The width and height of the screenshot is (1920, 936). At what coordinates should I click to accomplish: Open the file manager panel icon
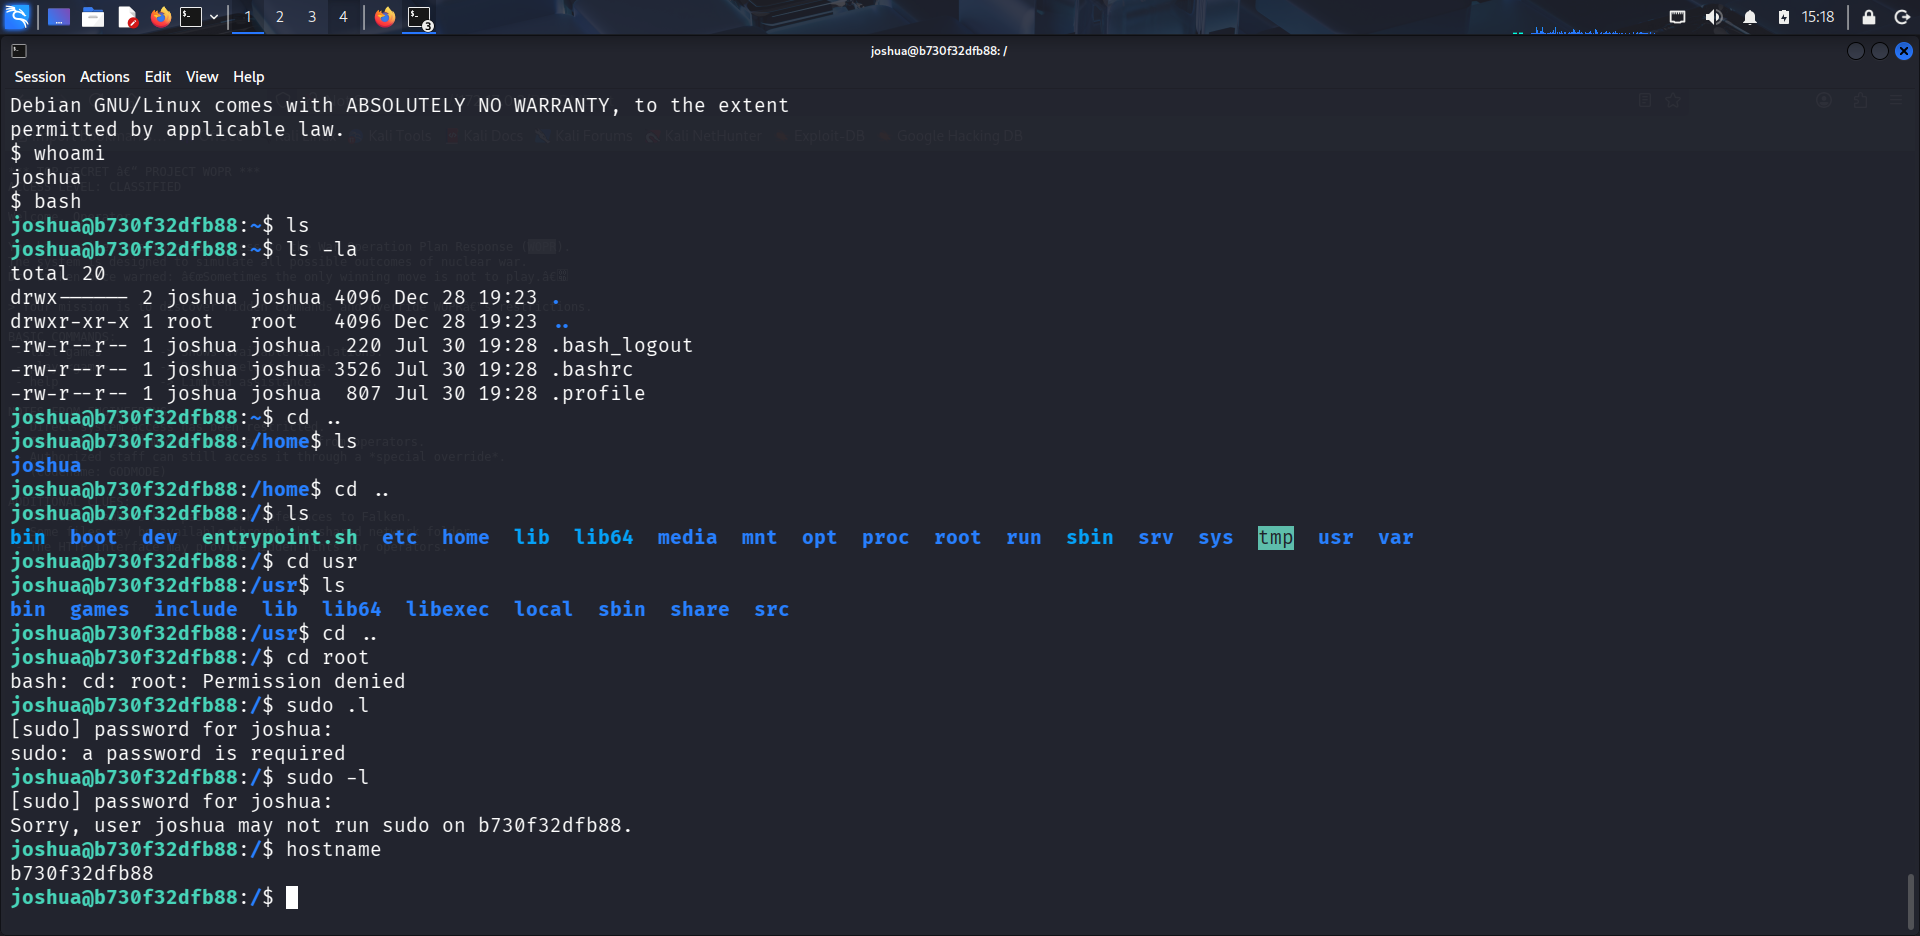(x=93, y=17)
